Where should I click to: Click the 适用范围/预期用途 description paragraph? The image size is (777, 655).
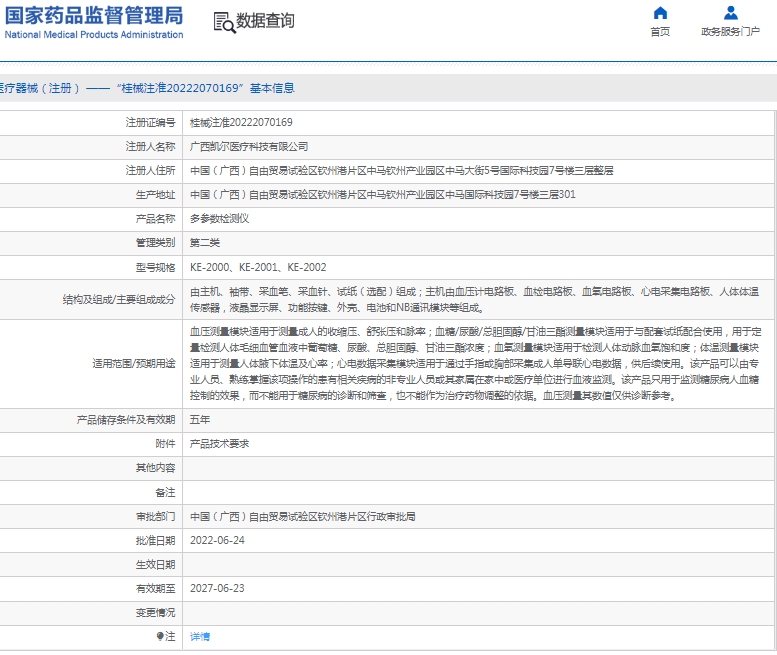click(x=476, y=364)
